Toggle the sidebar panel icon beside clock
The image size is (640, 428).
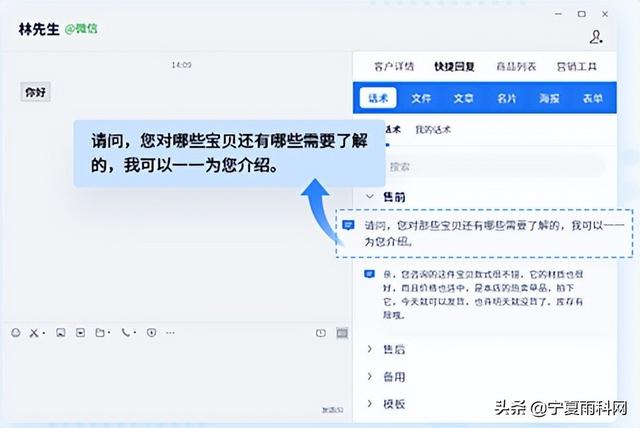[x=341, y=332]
